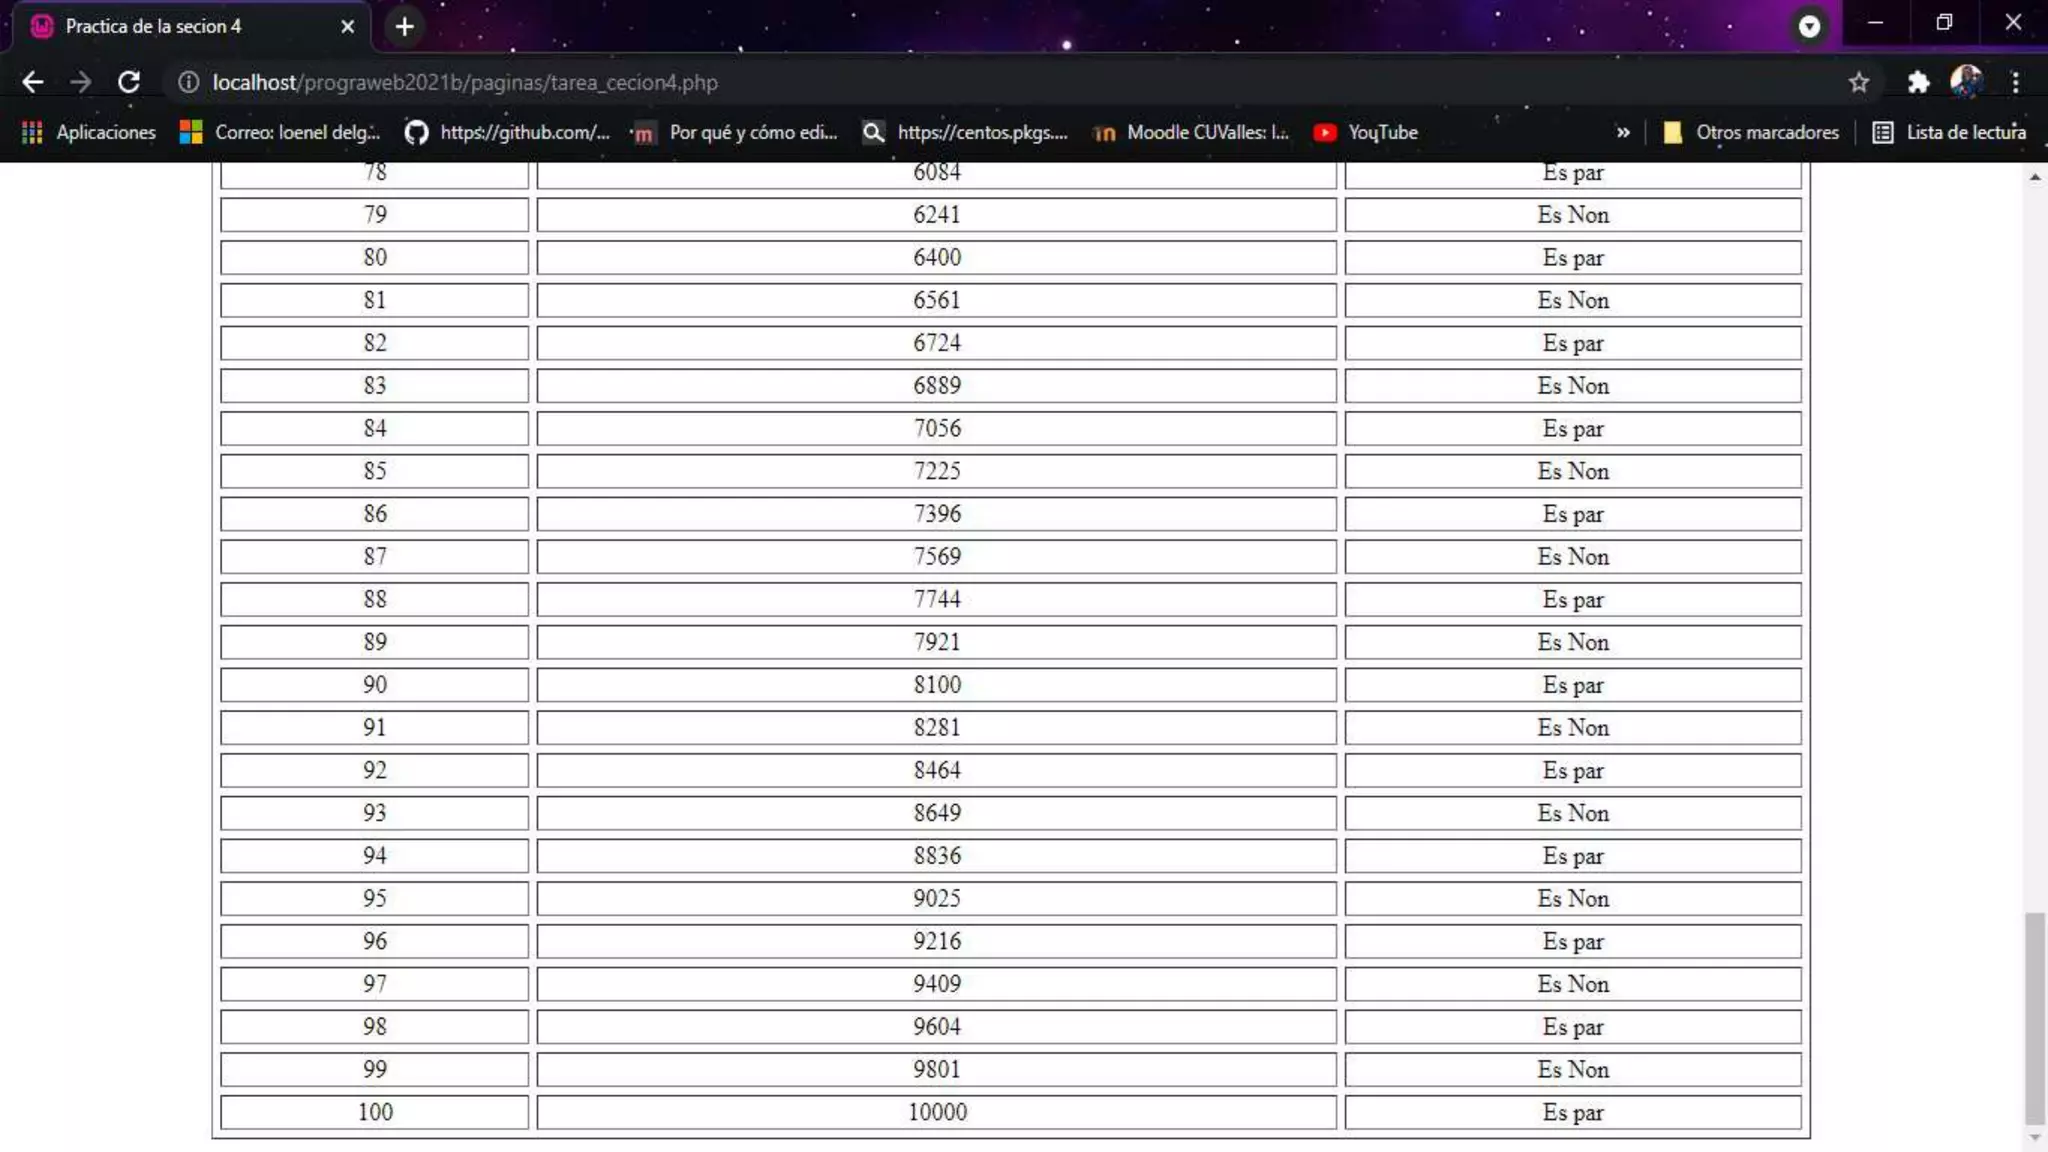The image size is (2048, 1152).
Task: View site information icon
Action: pyautogui.click(x=188, y=82)
